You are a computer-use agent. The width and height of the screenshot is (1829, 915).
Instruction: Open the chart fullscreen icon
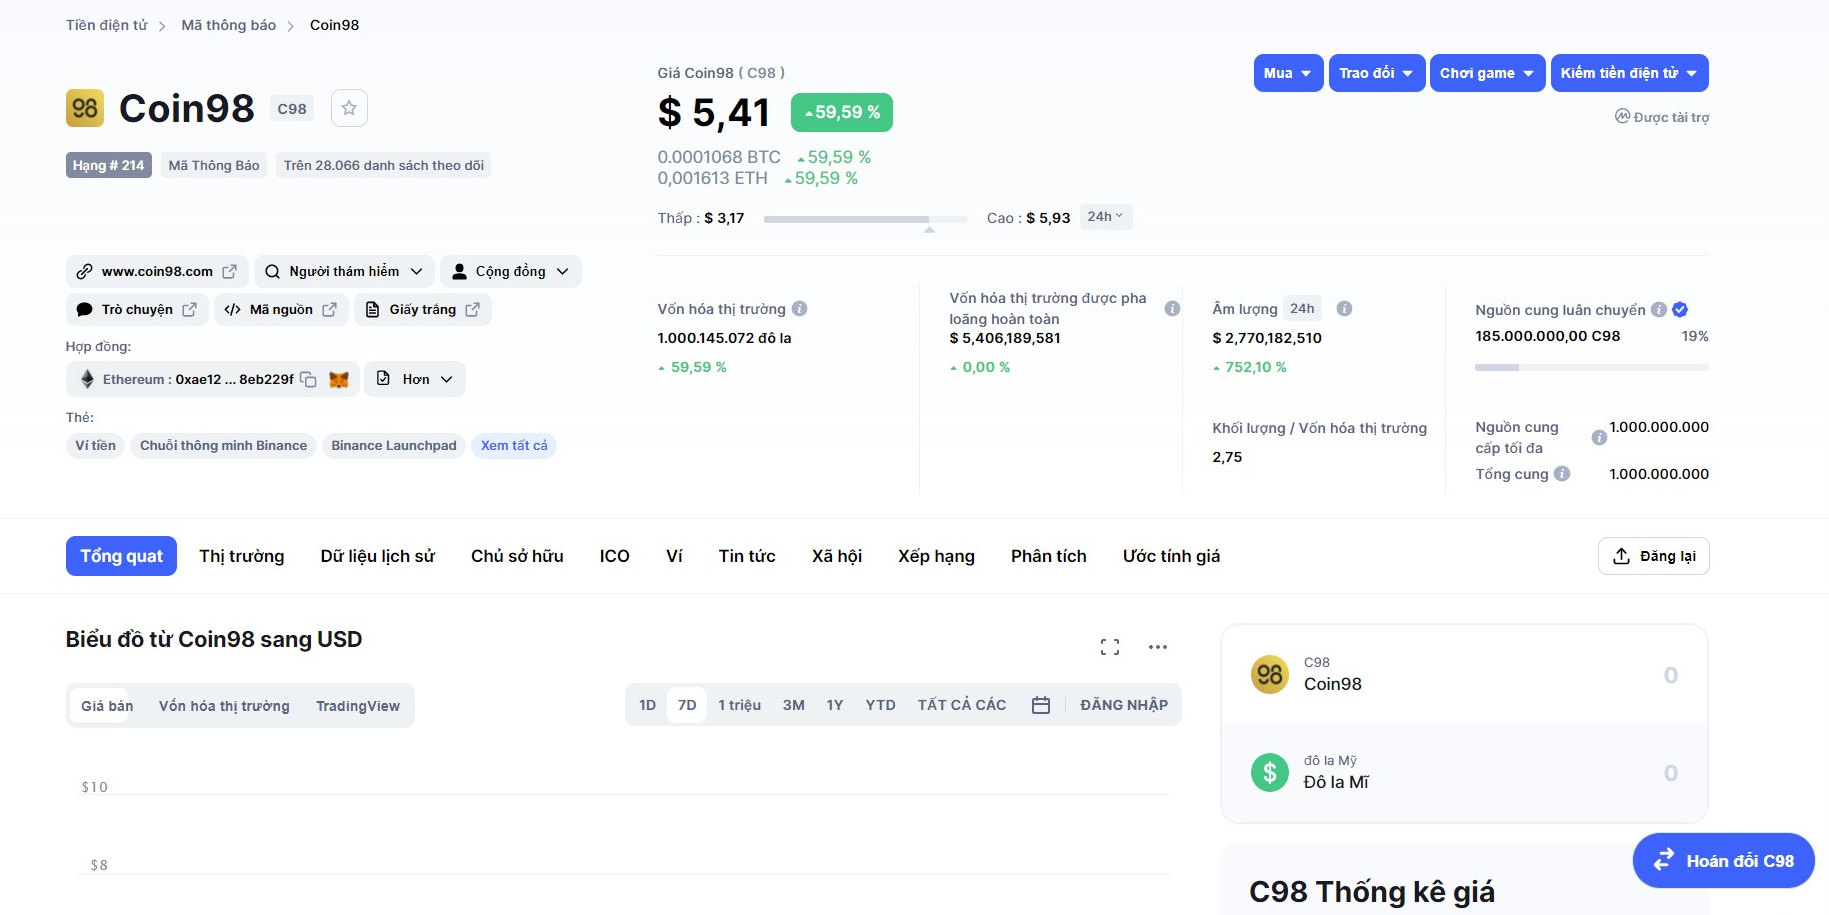click(1110, 647)
